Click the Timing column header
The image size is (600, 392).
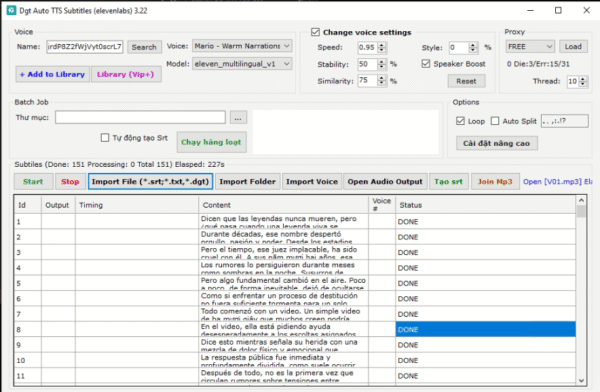click(x=137, y=205)
